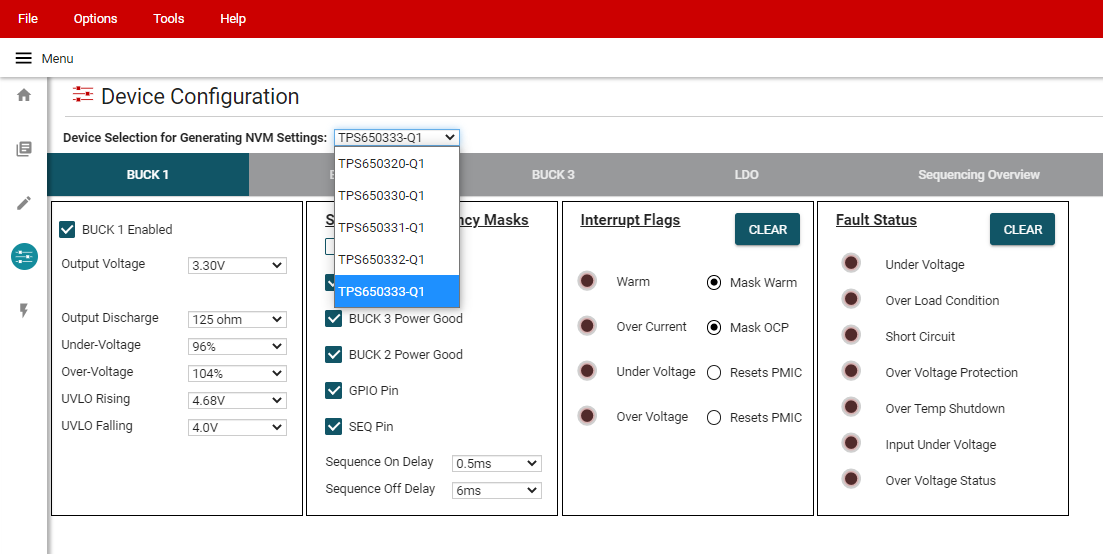Open the Tools menu
This screenshot has height=554, width=1103.
[x=168, y=19]
